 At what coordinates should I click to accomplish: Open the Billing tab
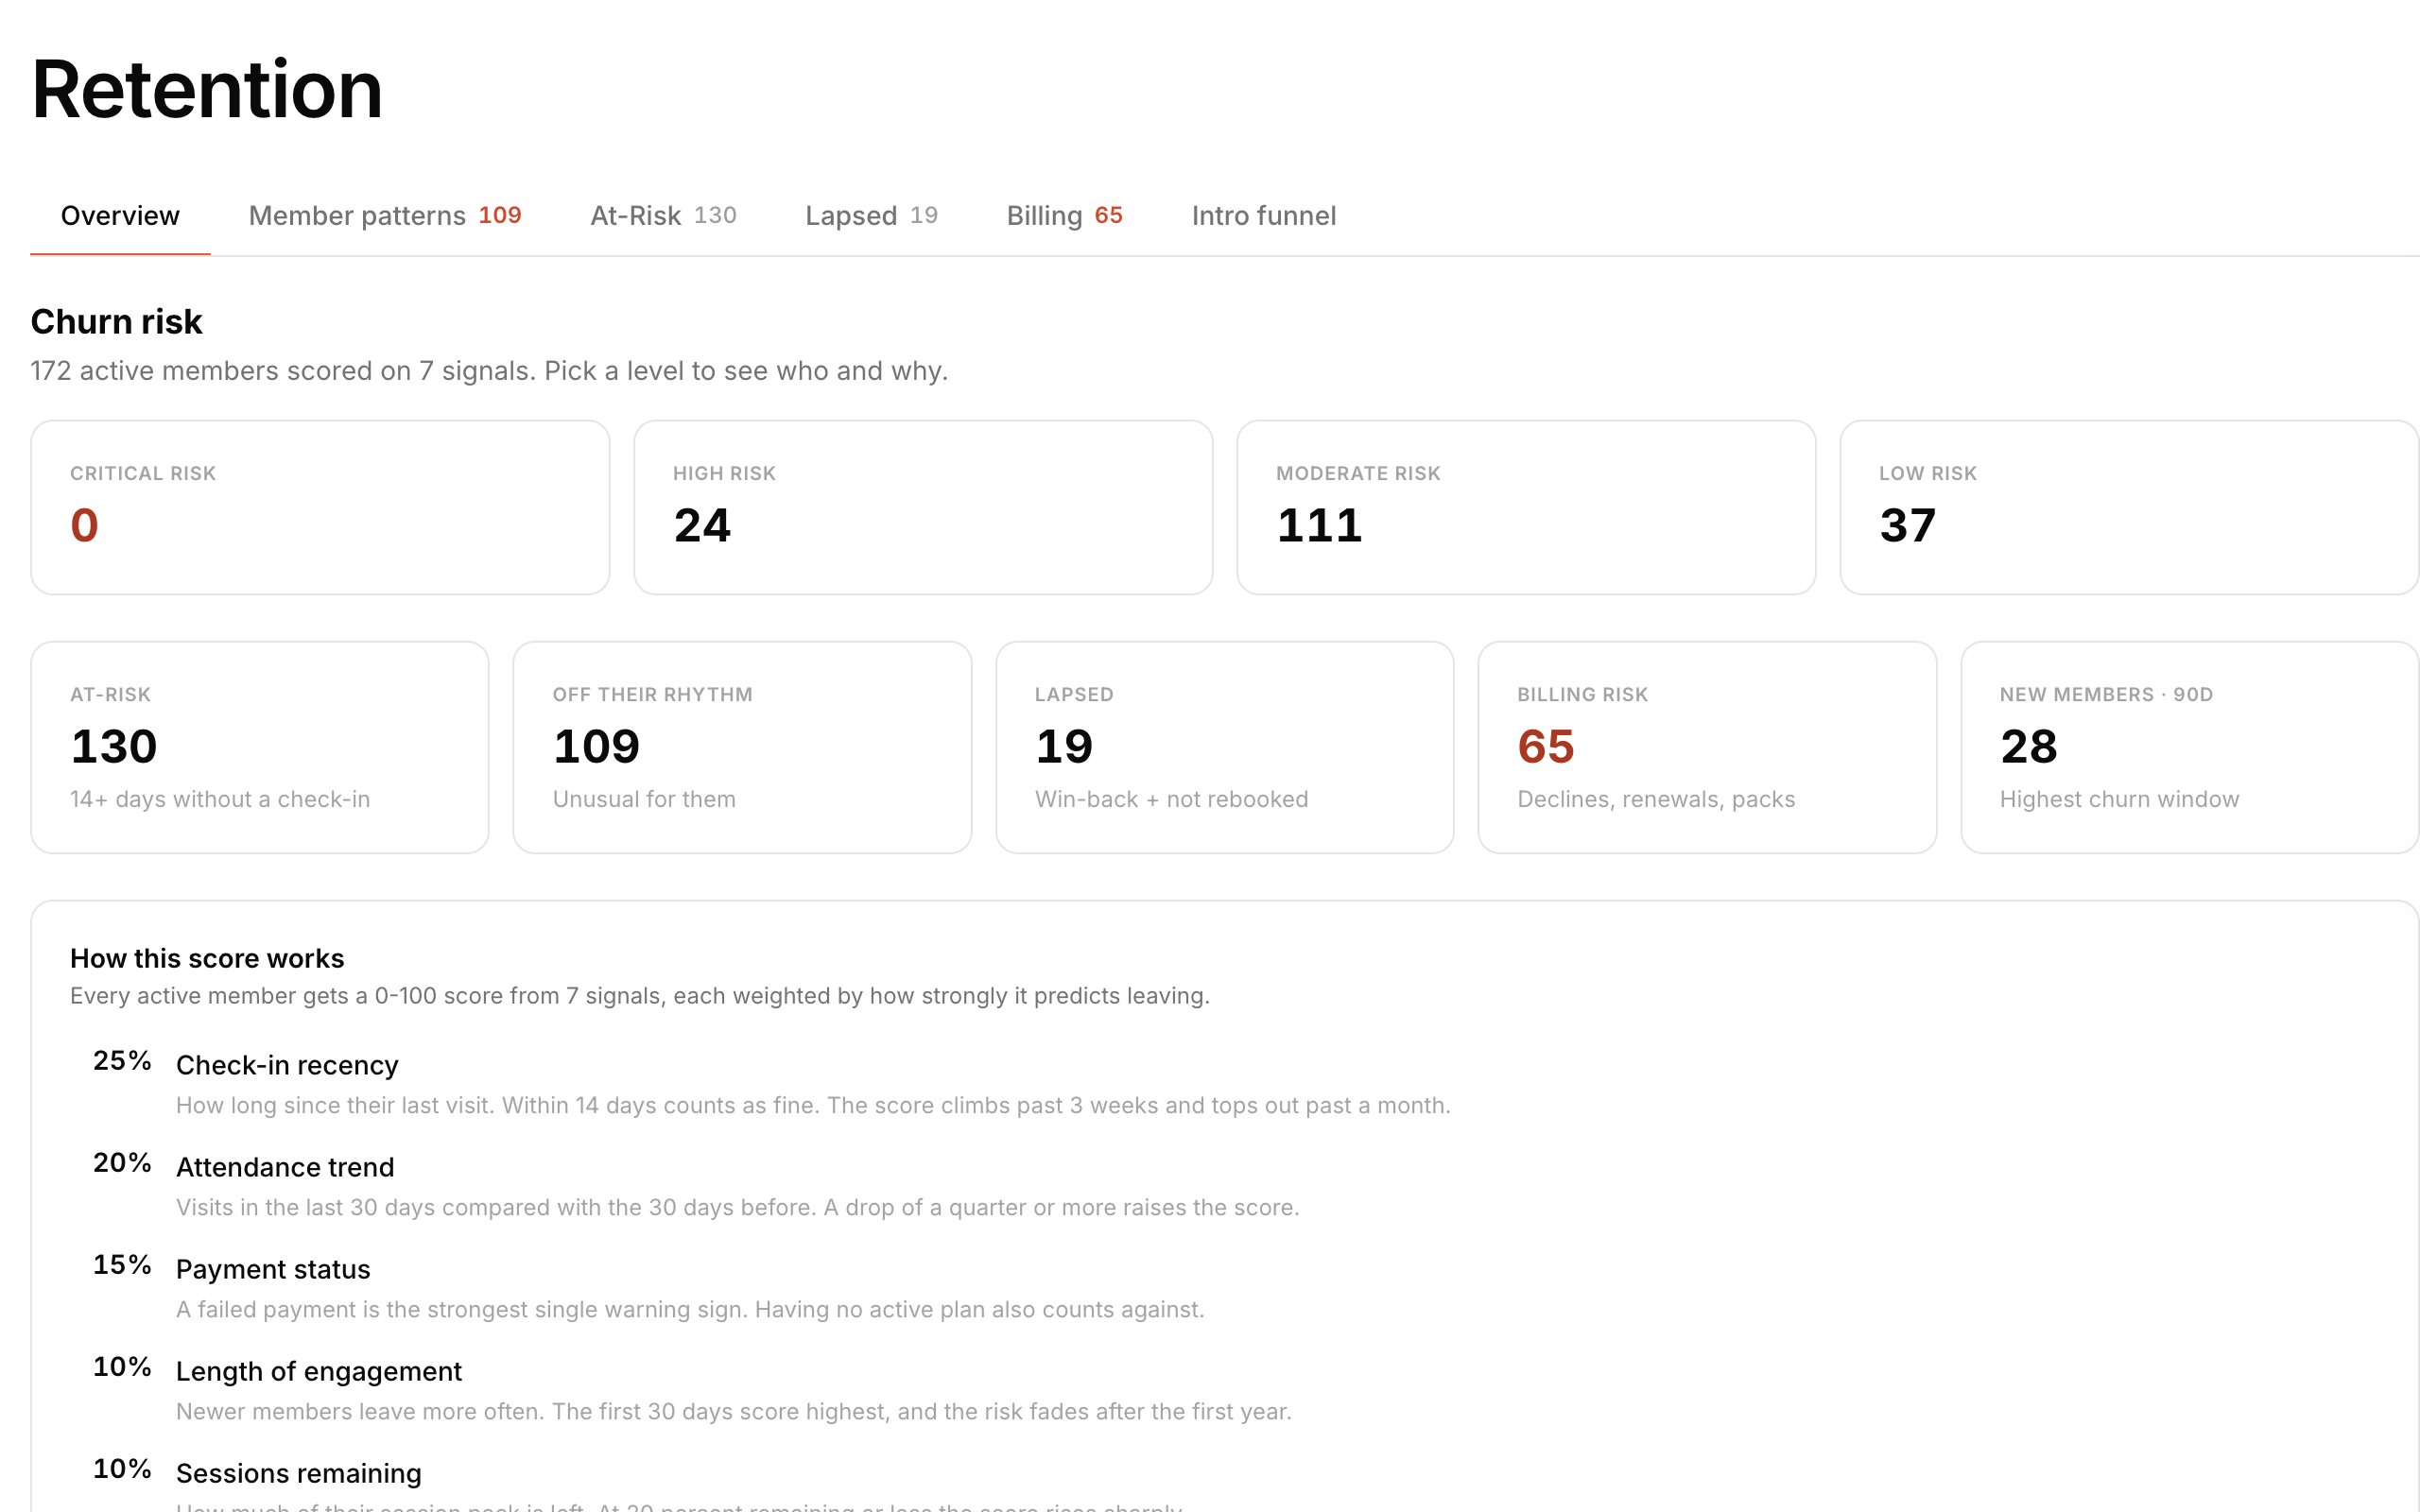(1064, 215)
